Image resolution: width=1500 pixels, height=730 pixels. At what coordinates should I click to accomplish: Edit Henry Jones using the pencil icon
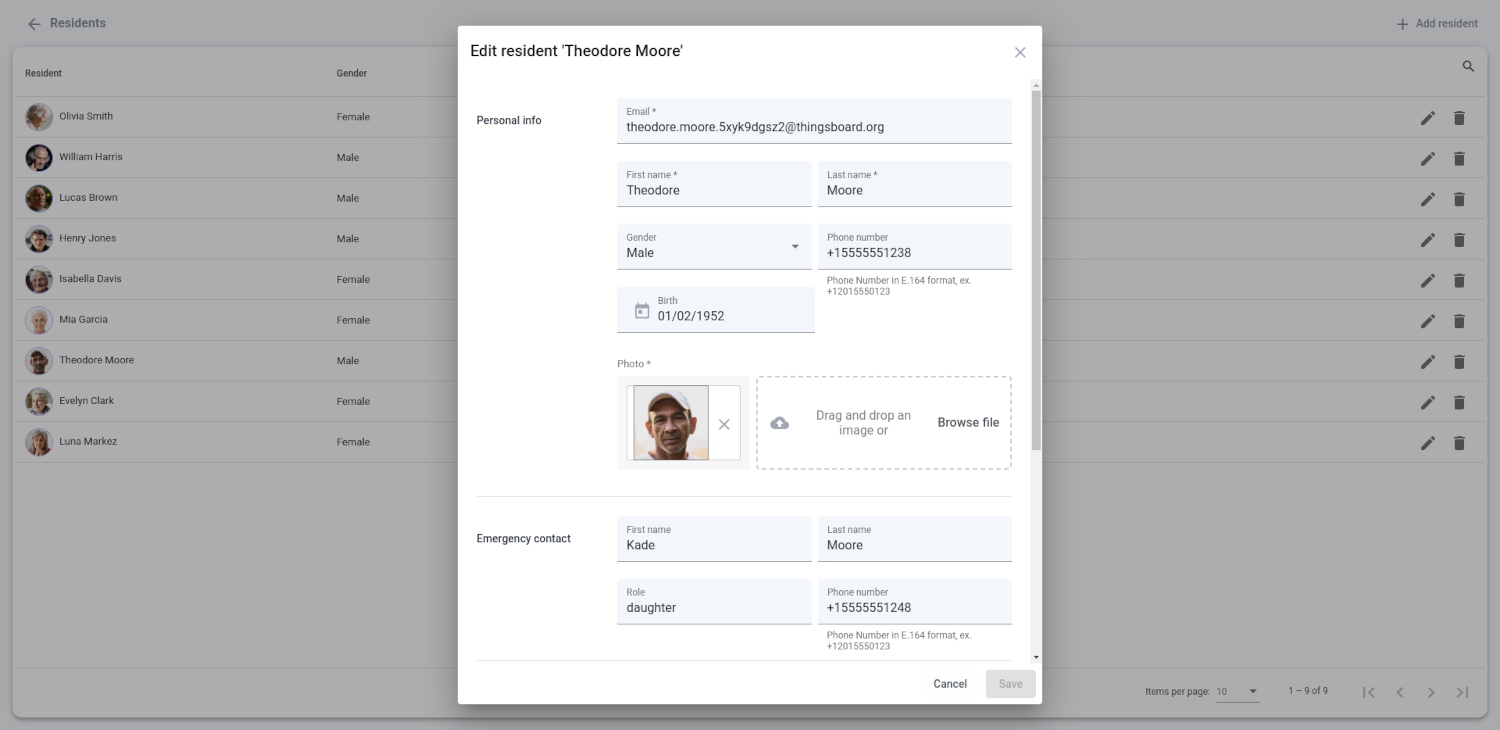coord(1428,240)
